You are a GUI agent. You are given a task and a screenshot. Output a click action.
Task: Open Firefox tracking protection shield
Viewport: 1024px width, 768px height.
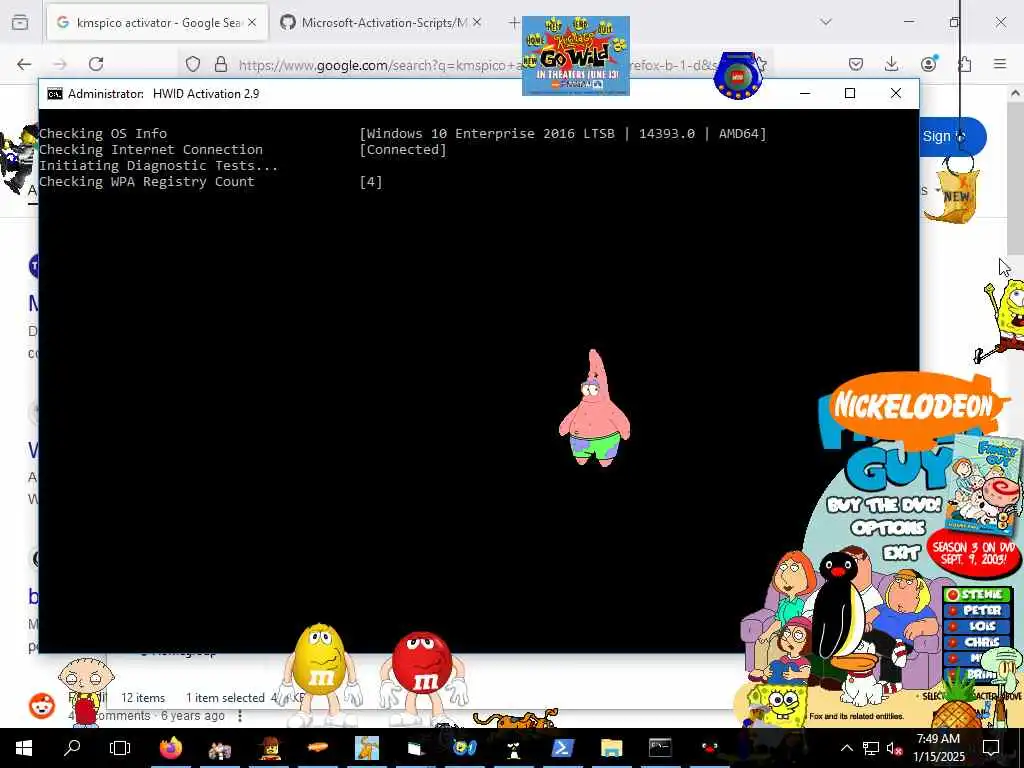point(193,64)
